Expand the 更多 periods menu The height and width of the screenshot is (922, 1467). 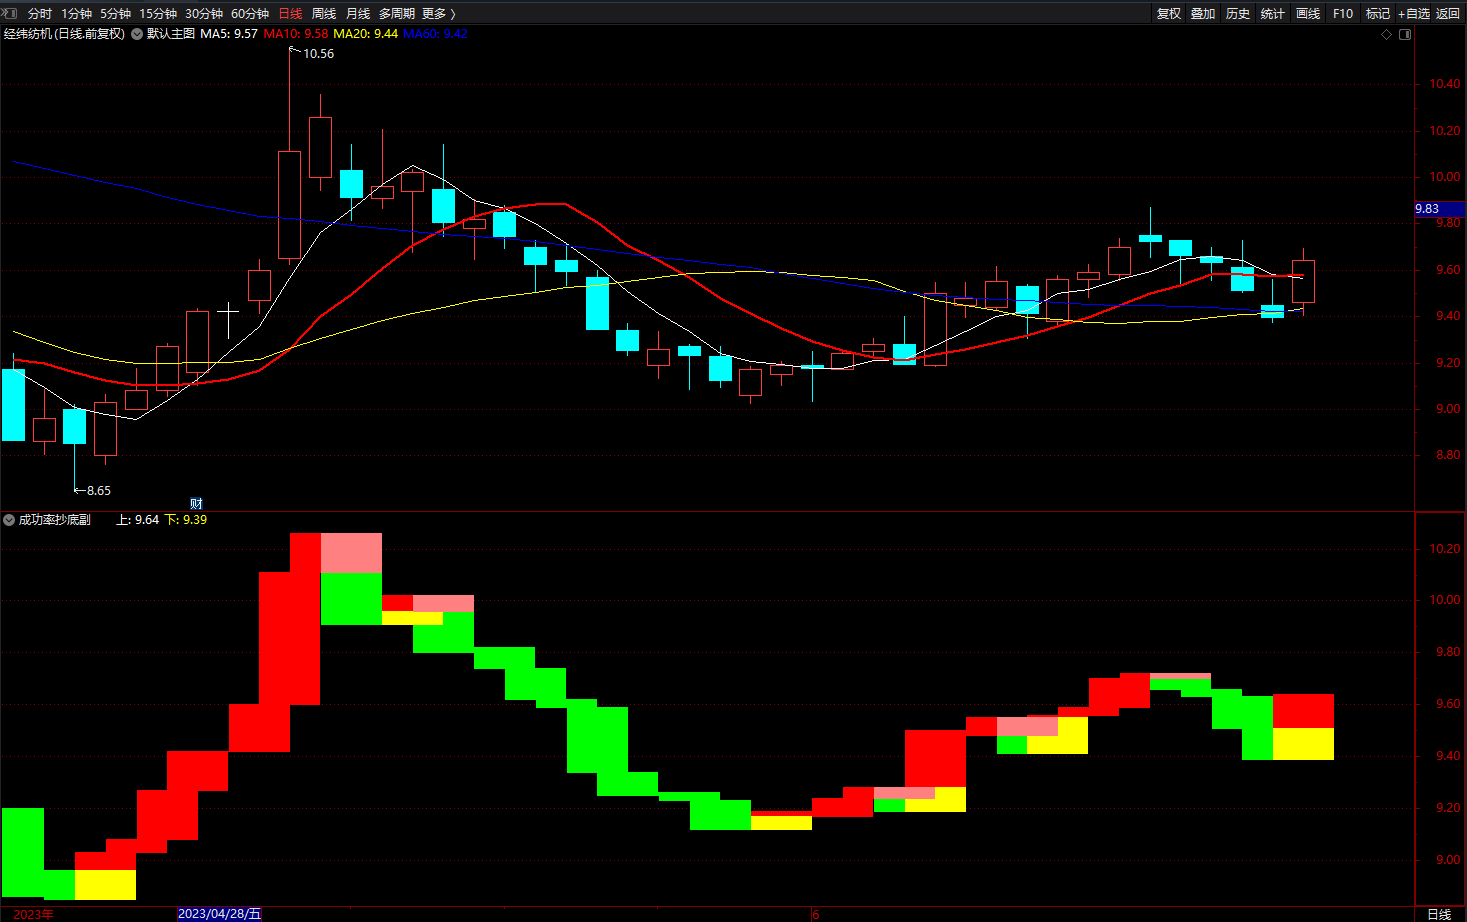tap(438, 13)
